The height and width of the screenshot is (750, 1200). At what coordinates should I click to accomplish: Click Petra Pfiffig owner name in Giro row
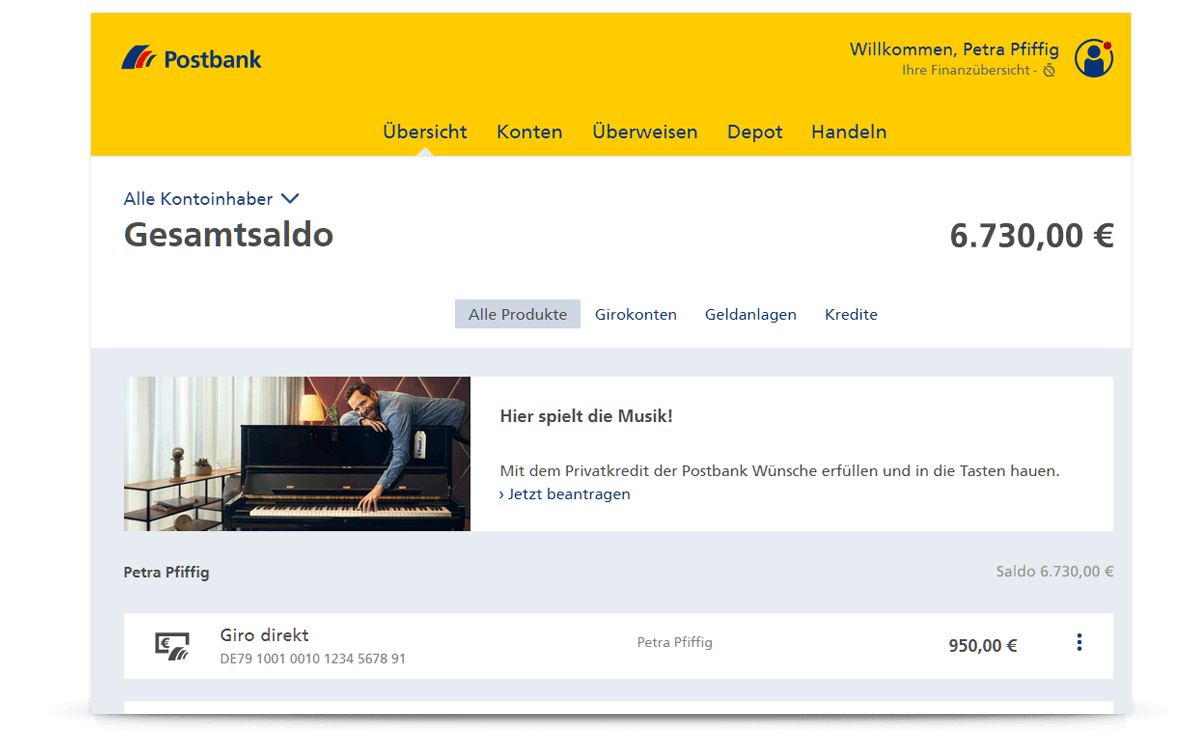[x=675, y=642]
